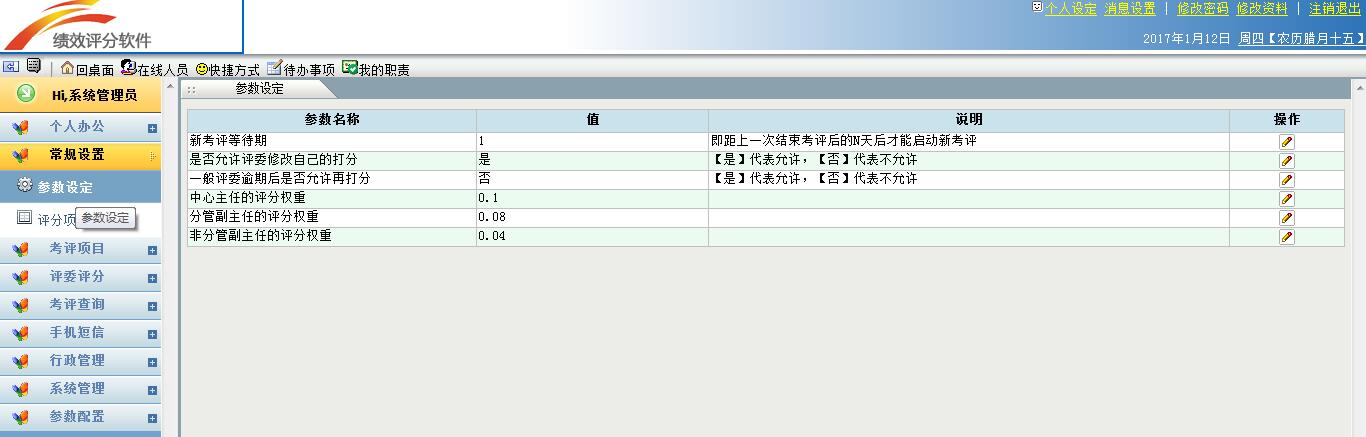Select the 非分管副主任的评分权重 cell

click(x=332, y=236)
